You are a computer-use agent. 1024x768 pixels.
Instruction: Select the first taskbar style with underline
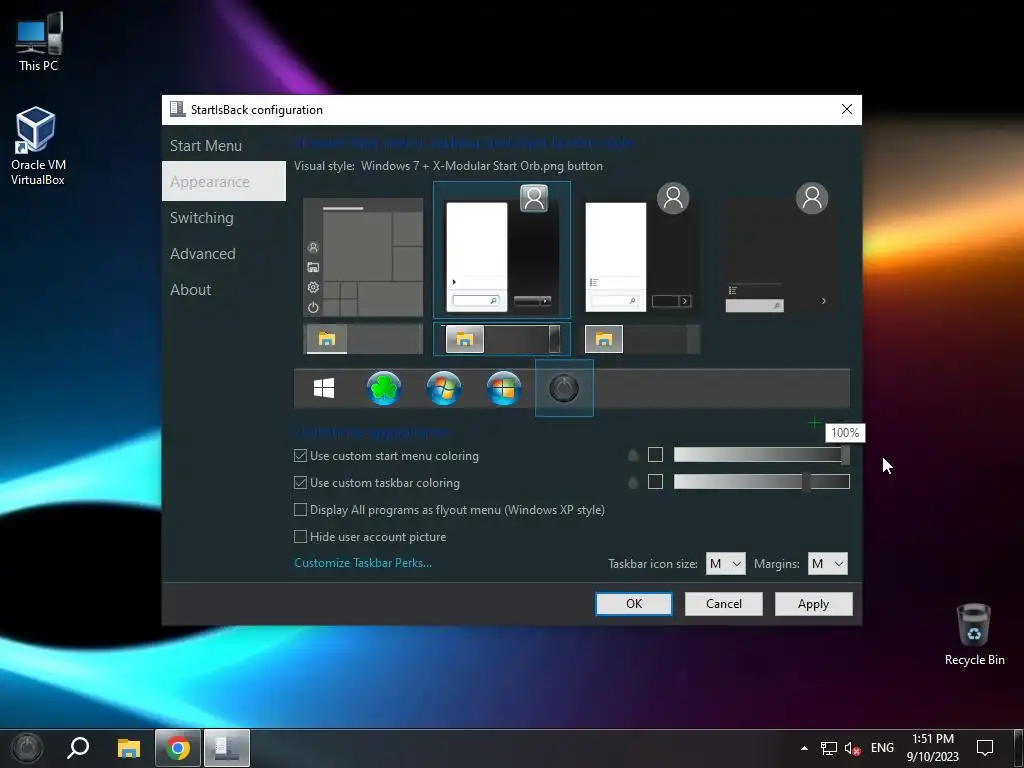(363, 339)
